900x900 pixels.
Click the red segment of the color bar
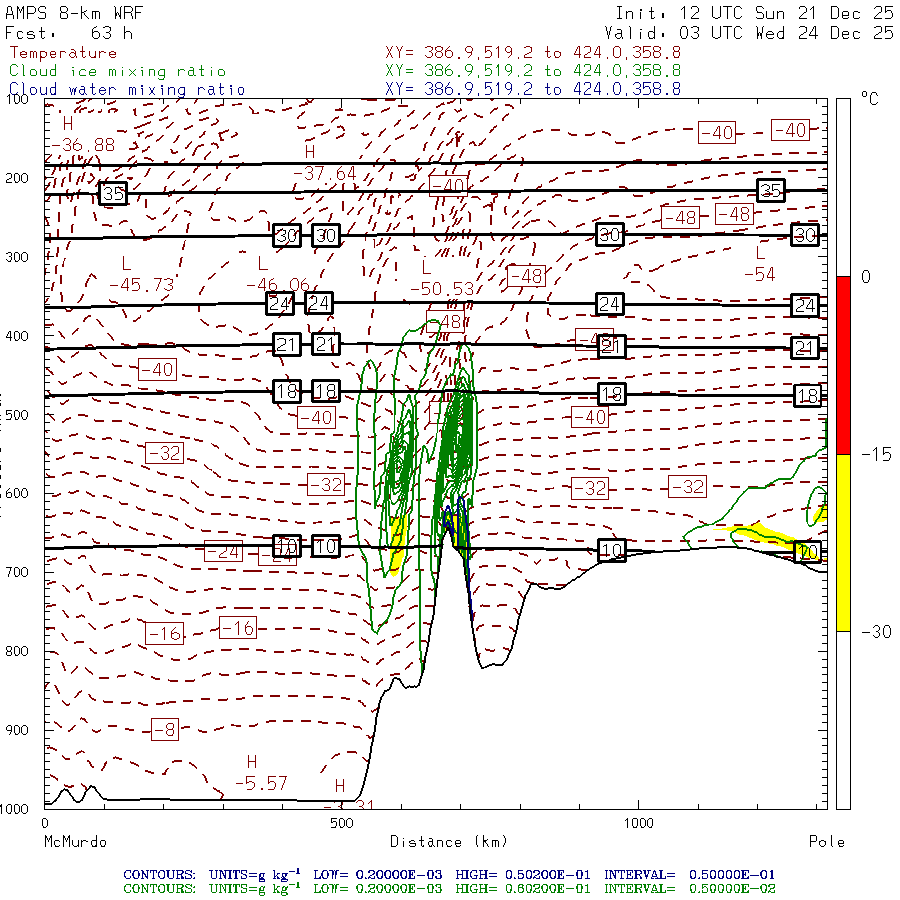click(843, 365)
